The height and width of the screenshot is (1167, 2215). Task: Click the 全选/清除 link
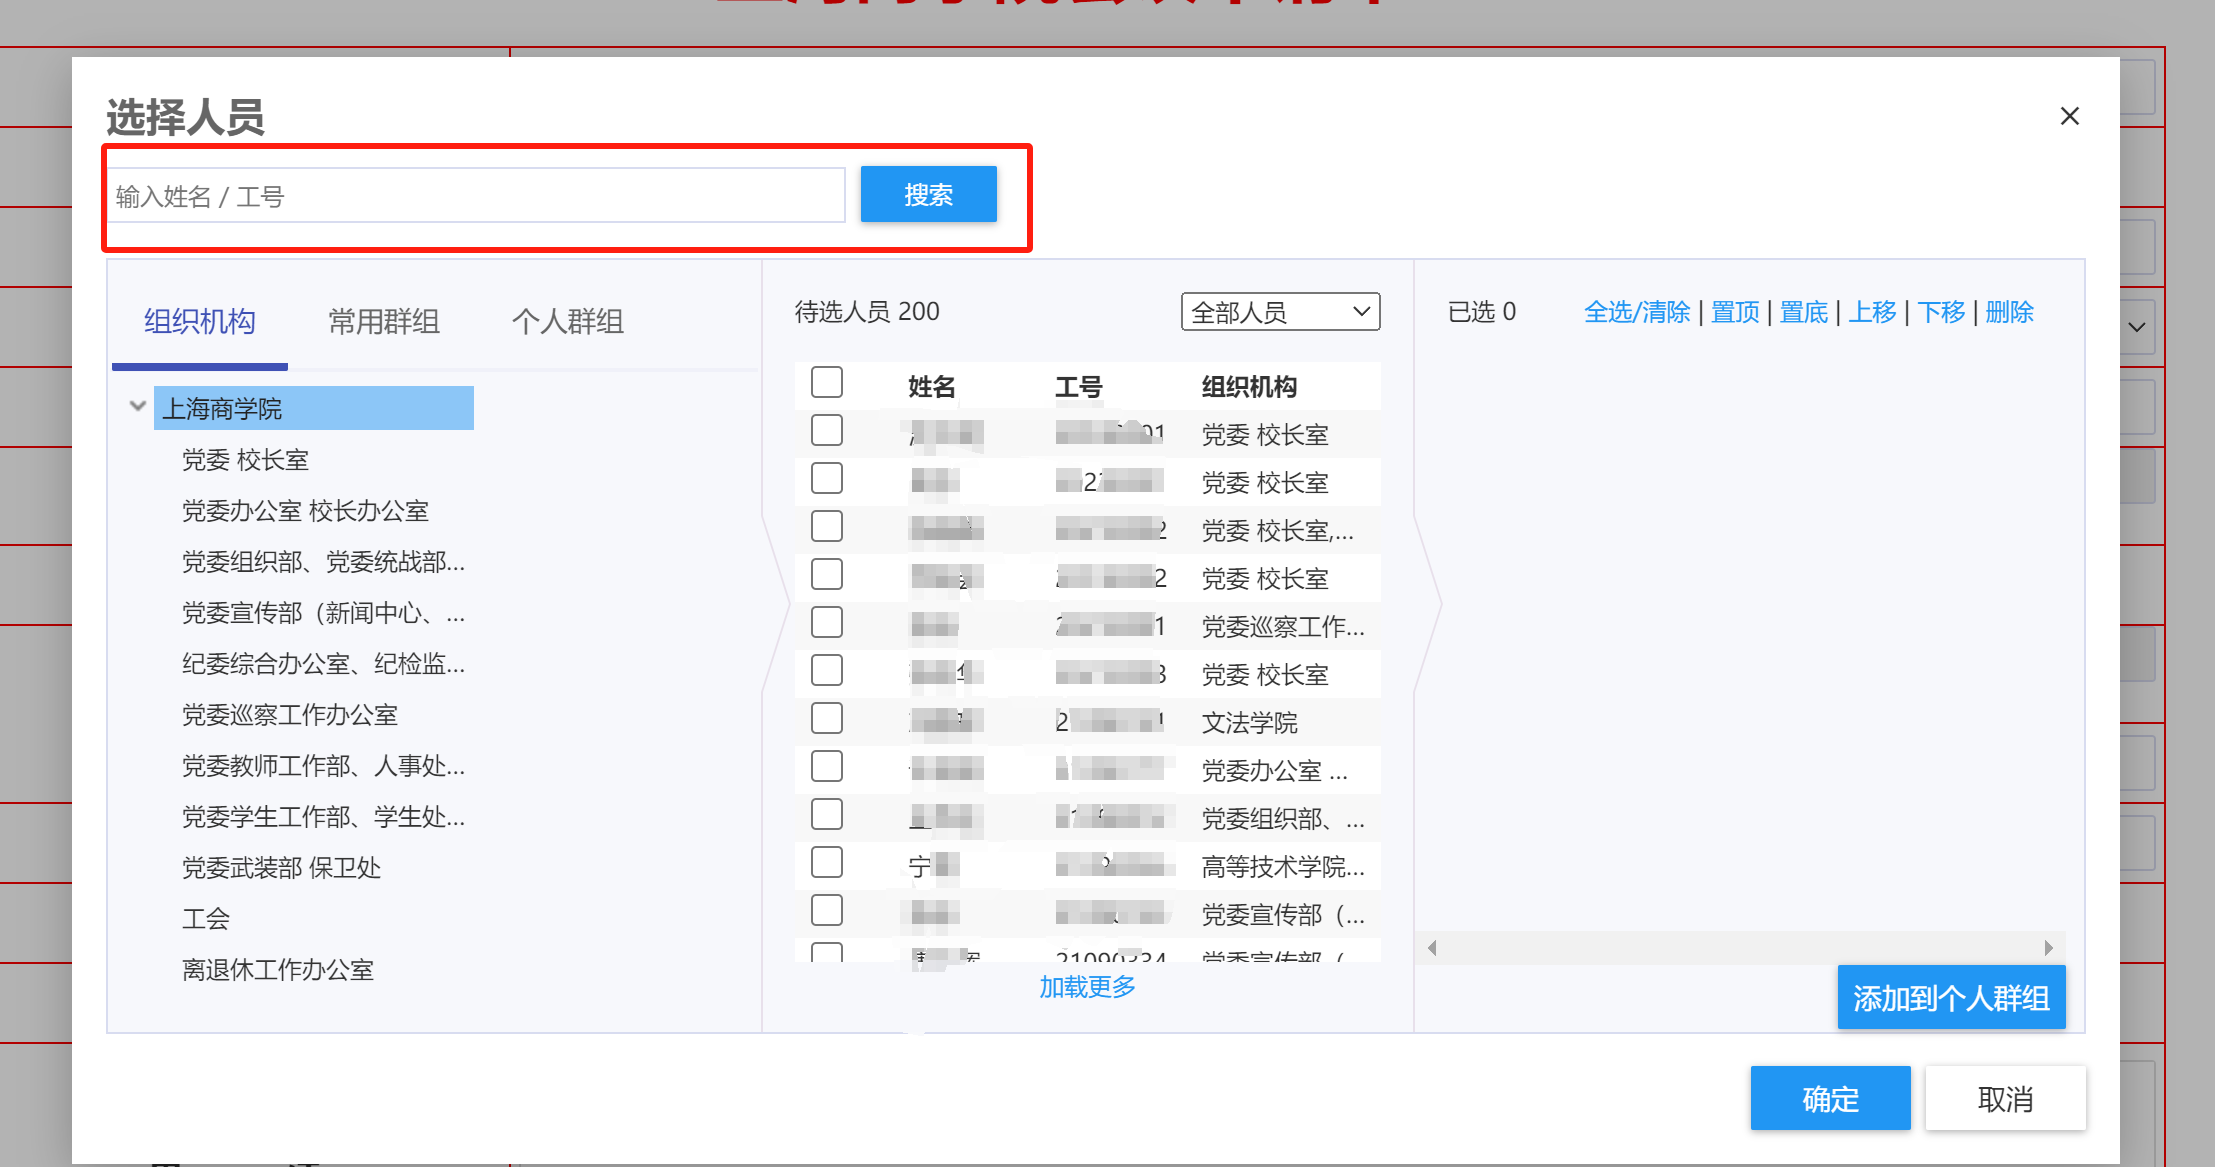tap(1636, 312)
